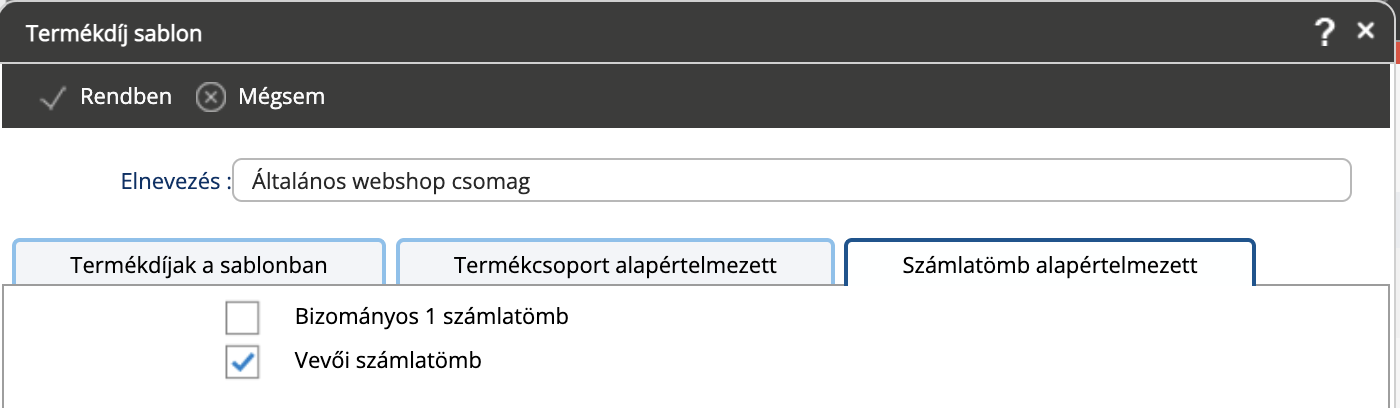Viewport: 1400px width, 408px height.
Task: Open the Termékcsoport alapértelmezett tab
Action: (615, 266)
